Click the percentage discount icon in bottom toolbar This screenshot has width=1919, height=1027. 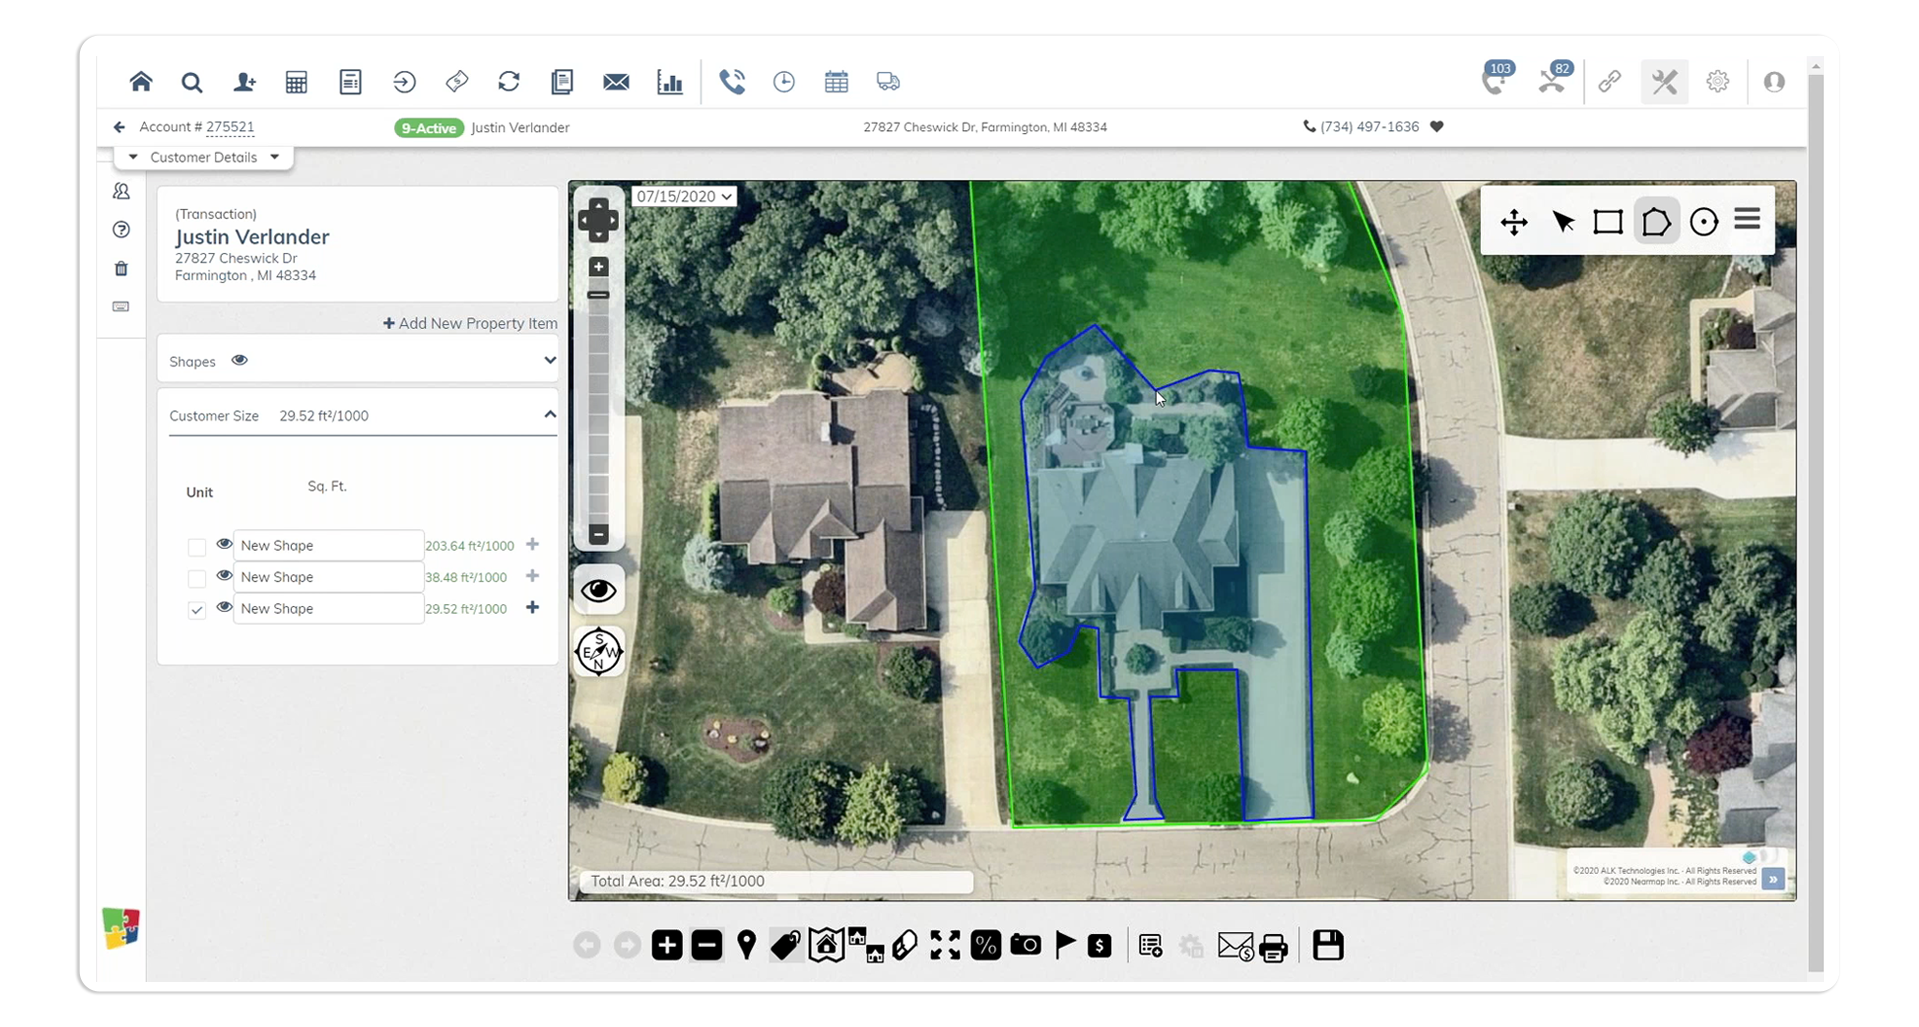[x=986, y=944]
